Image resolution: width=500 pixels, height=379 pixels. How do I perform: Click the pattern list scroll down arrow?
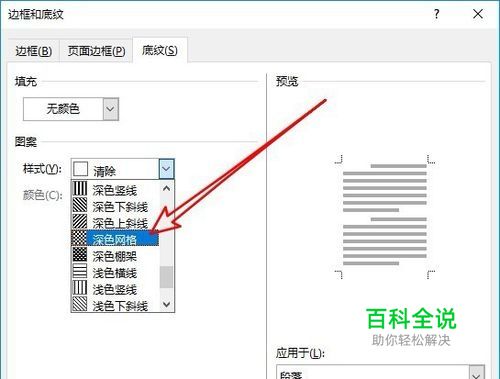coord(167,304)
